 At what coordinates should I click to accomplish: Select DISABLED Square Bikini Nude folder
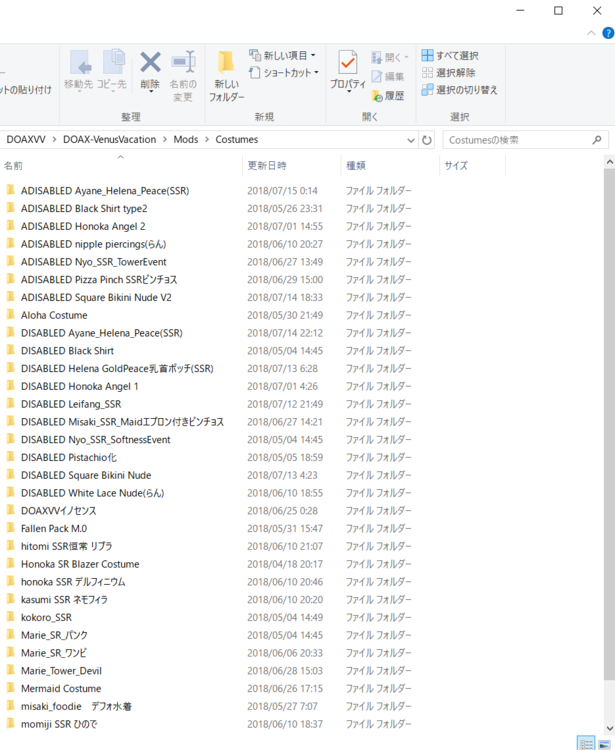(86, 475)
